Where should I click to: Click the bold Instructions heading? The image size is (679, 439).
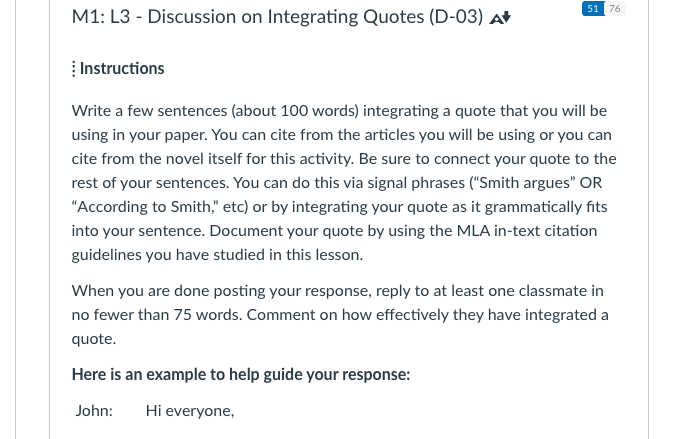[x=122, y=68]
